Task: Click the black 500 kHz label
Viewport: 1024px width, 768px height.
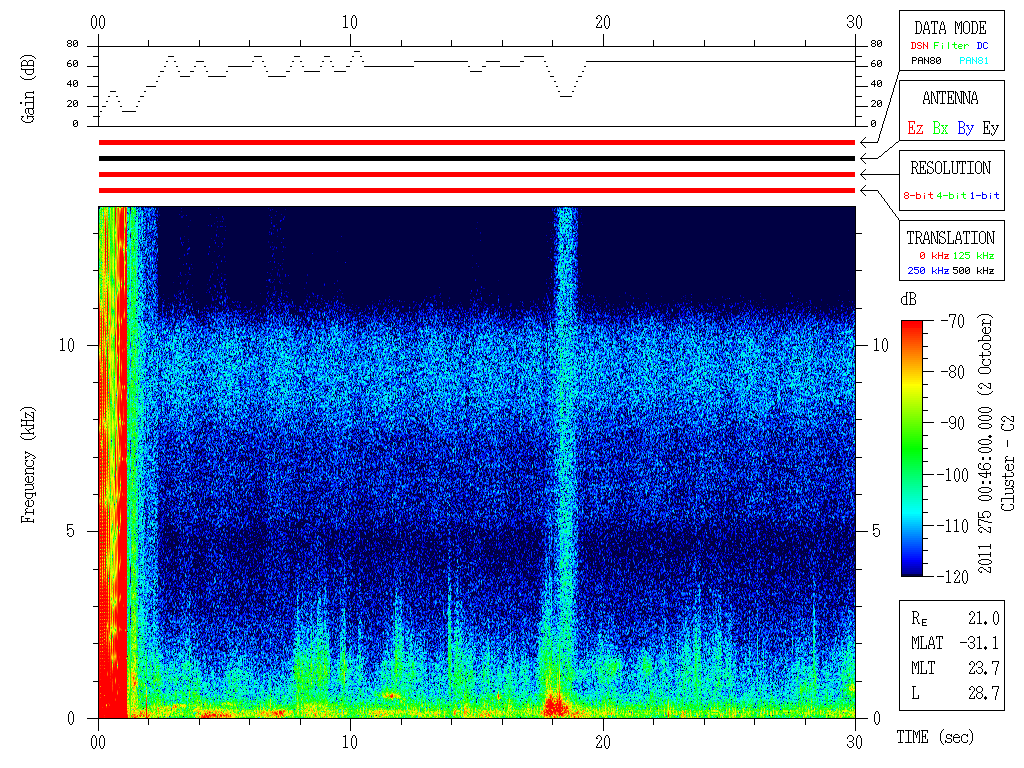Action: (x=973, y=270)
